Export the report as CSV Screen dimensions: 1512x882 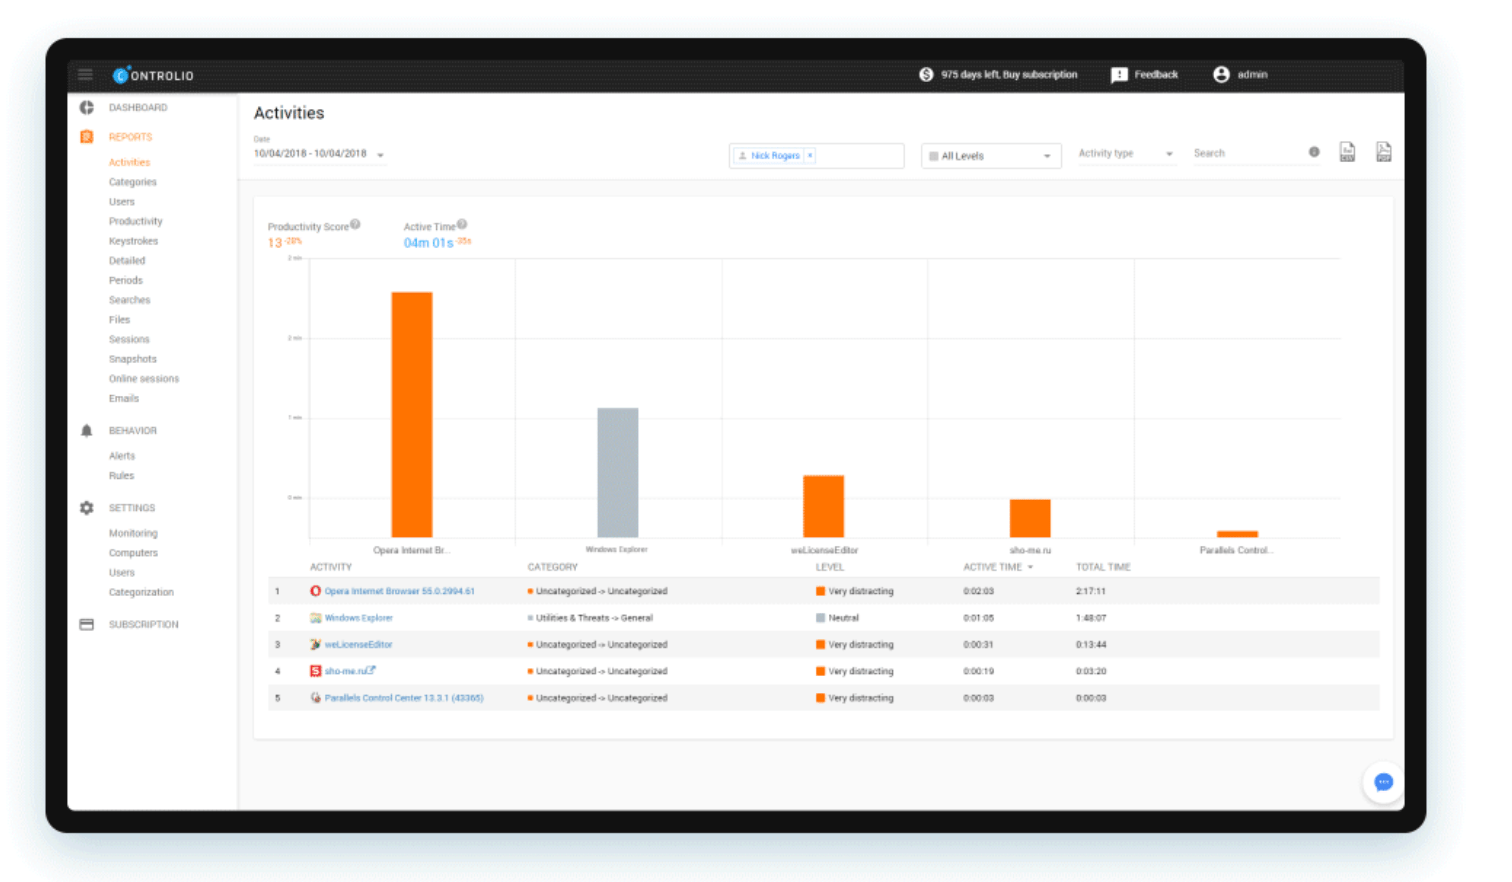coord(1347,151)
